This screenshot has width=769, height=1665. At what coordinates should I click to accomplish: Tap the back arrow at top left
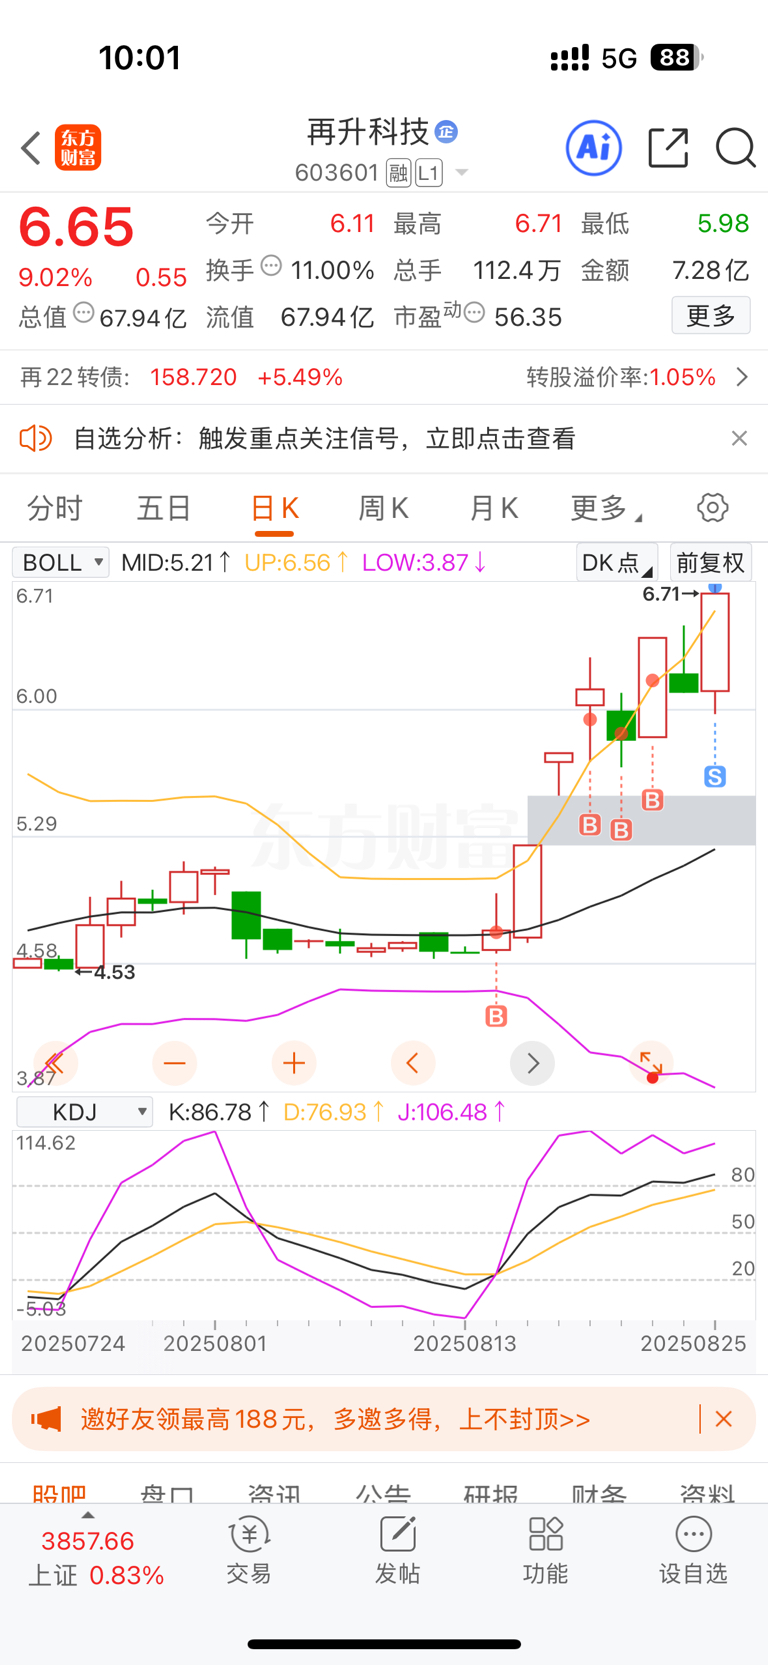click(31, 148)
